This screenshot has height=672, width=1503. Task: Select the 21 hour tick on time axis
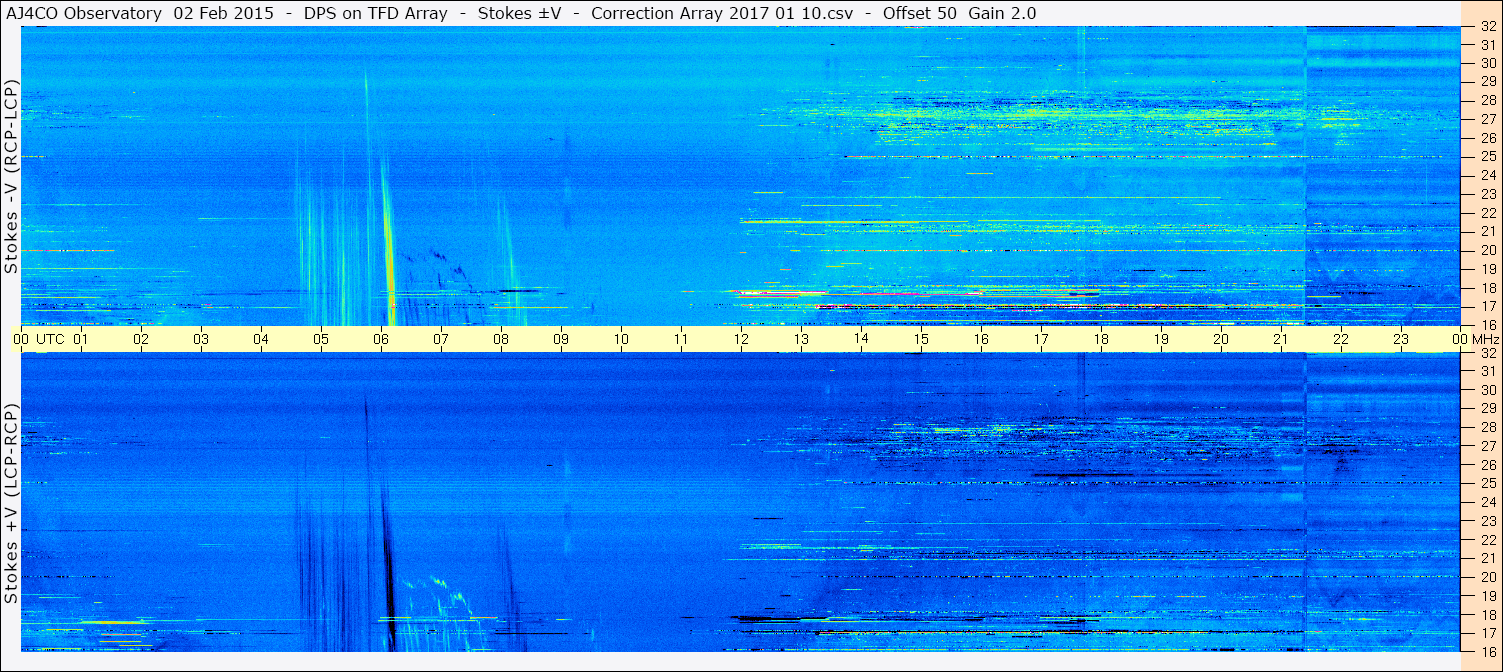(1281, 339)
